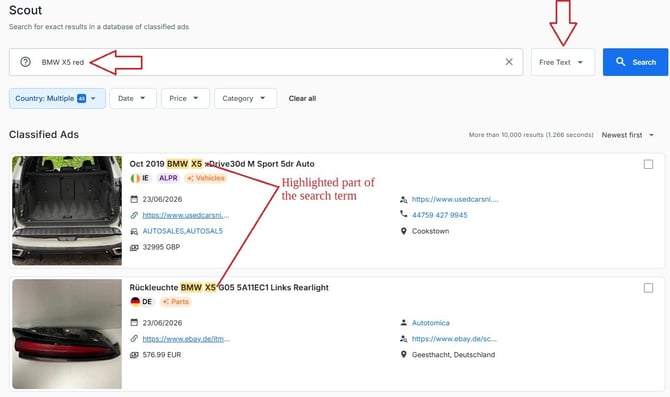Click the ALPR tag on the first ad
Image resolution: width=670 pixels, height=397 pixels.
[x=168, y=178]
